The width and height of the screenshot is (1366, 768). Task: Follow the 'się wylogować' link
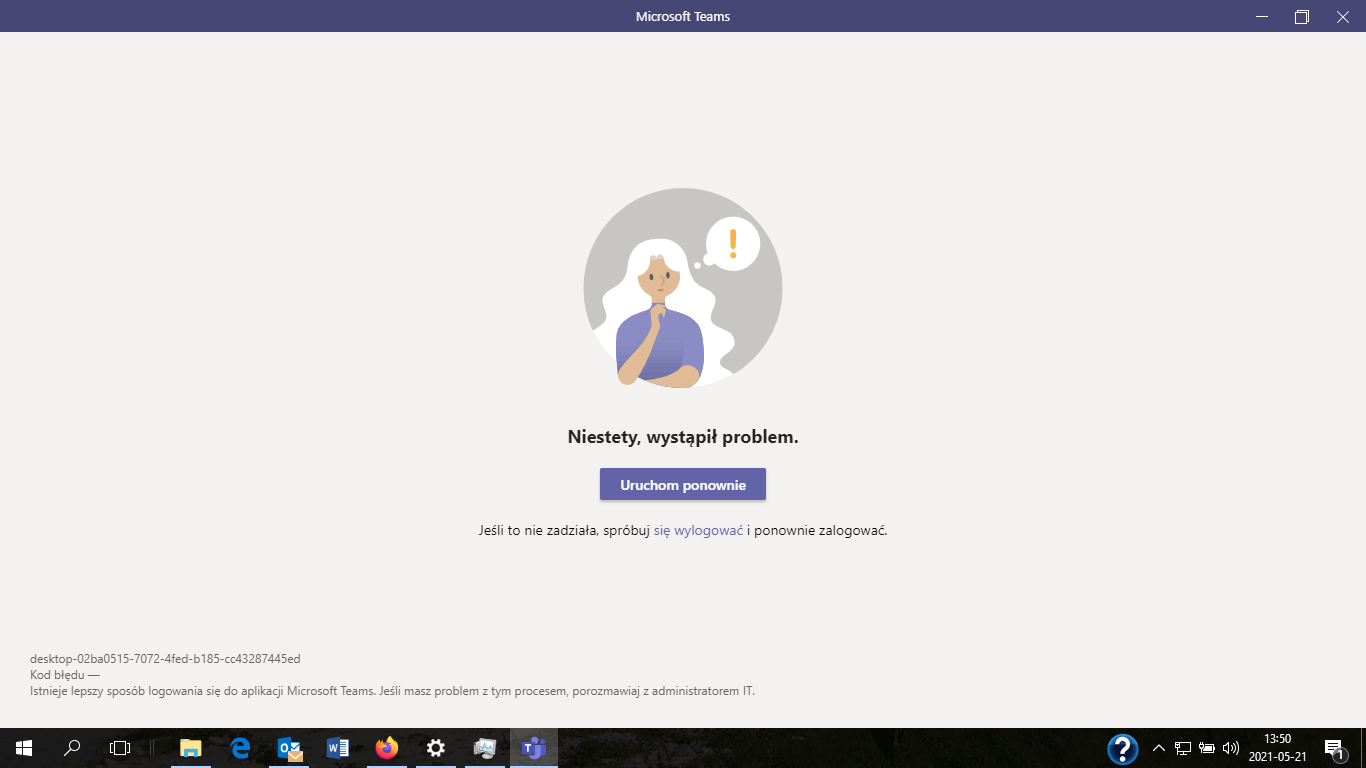pos(698,531)
